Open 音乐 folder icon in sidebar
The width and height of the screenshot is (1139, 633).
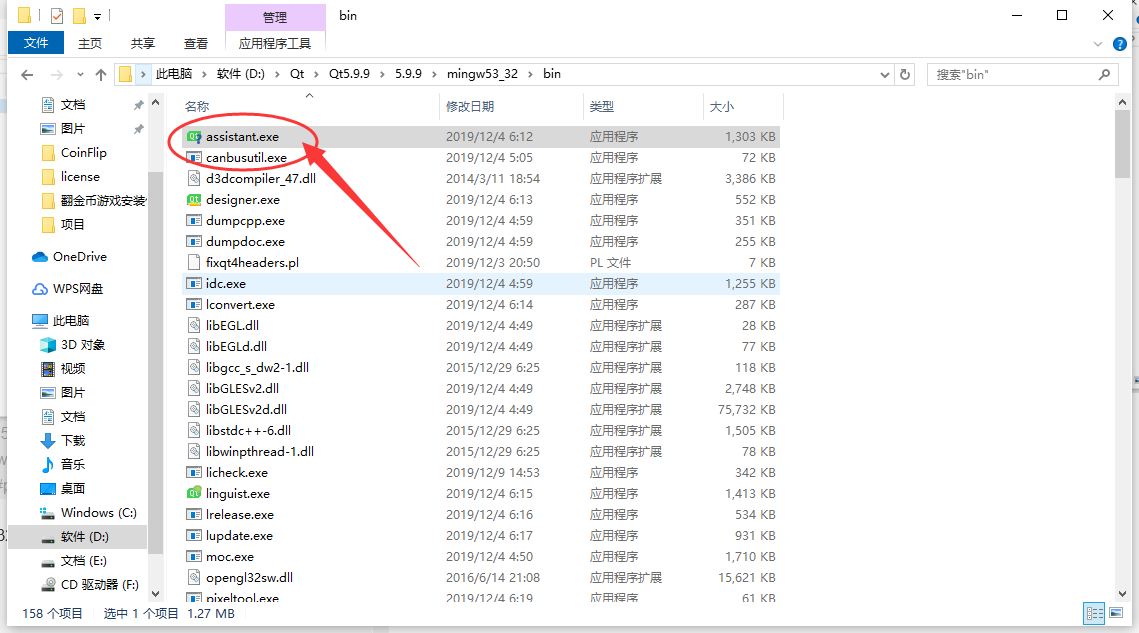coord(48,465)
